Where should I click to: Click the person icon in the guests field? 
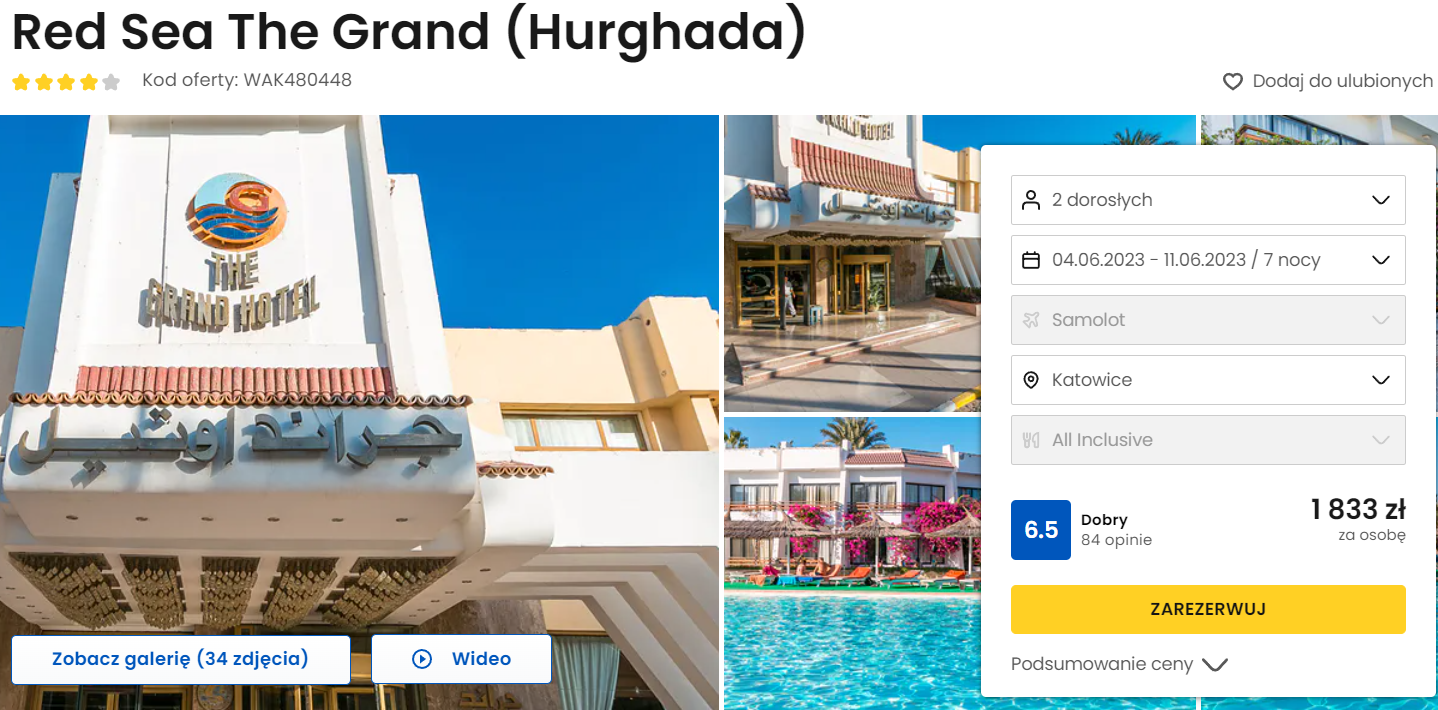pyautogui.click(x=1031, y=200)
